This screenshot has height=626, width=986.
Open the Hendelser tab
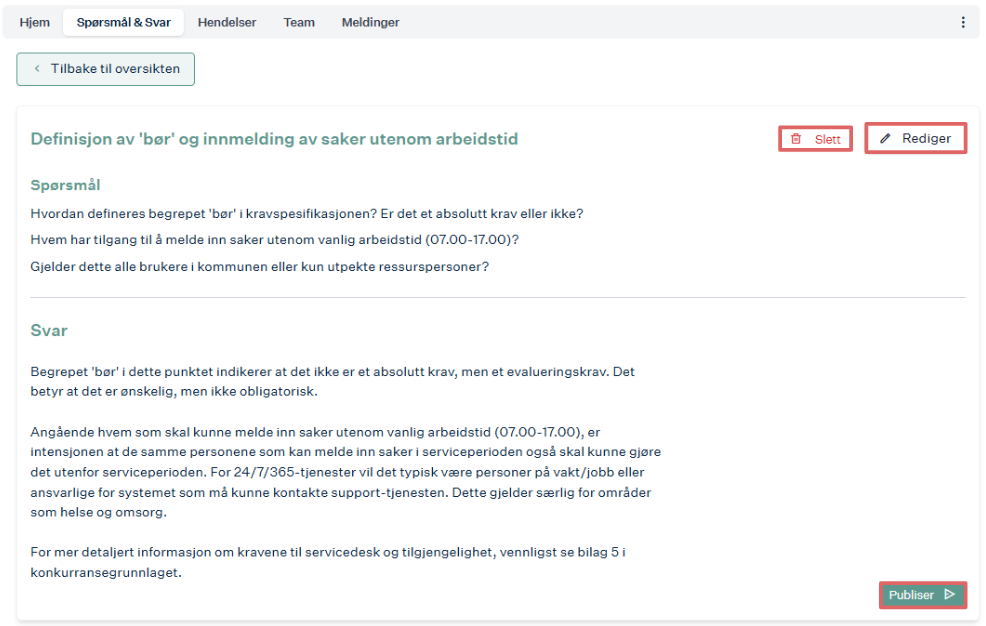227,23
